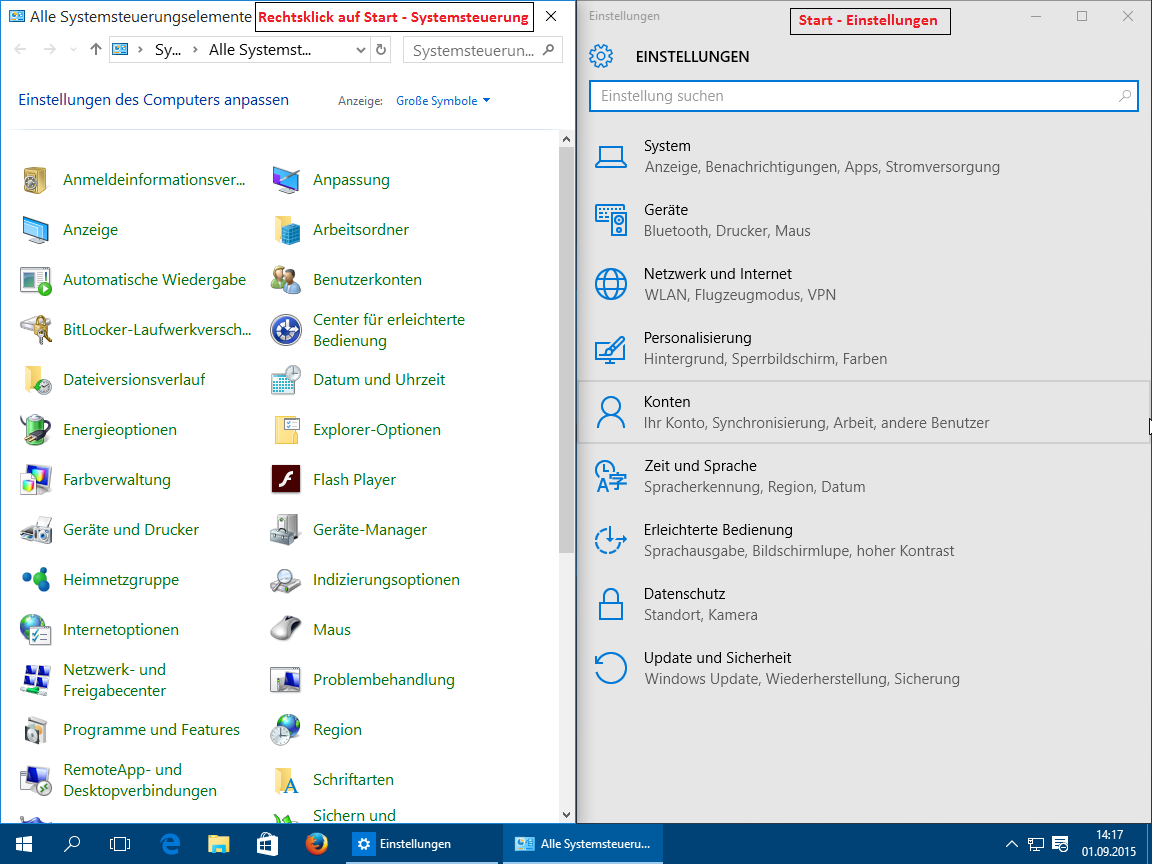
Task: Launch Firefox from taskbar
Action: (x=317, y=844)
